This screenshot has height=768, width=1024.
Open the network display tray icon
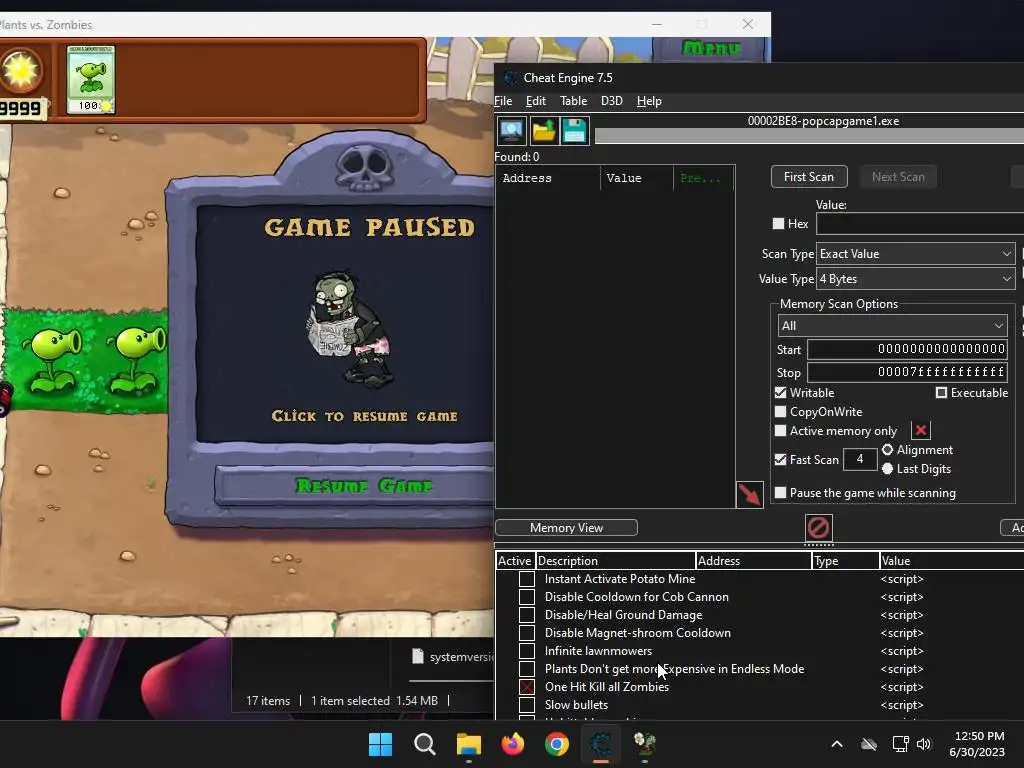tap(900, 744)
